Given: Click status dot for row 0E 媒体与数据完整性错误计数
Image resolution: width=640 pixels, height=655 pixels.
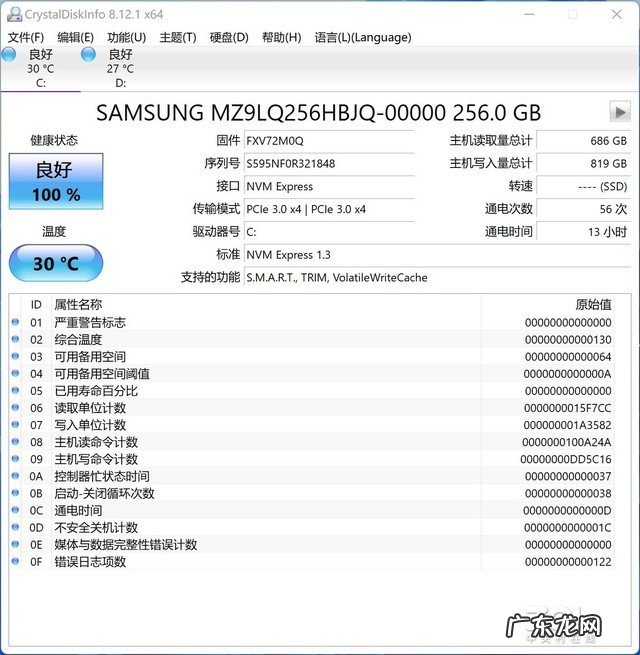Looking at the screenshot, I should pos(15,544).
